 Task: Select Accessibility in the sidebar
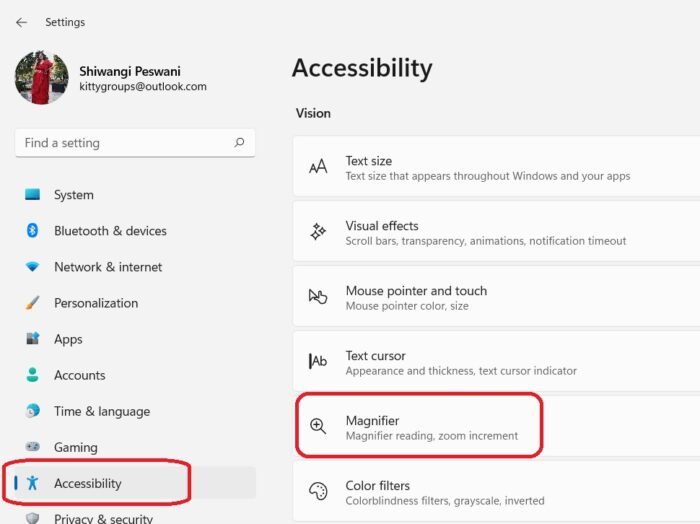[x=87, y=483]
